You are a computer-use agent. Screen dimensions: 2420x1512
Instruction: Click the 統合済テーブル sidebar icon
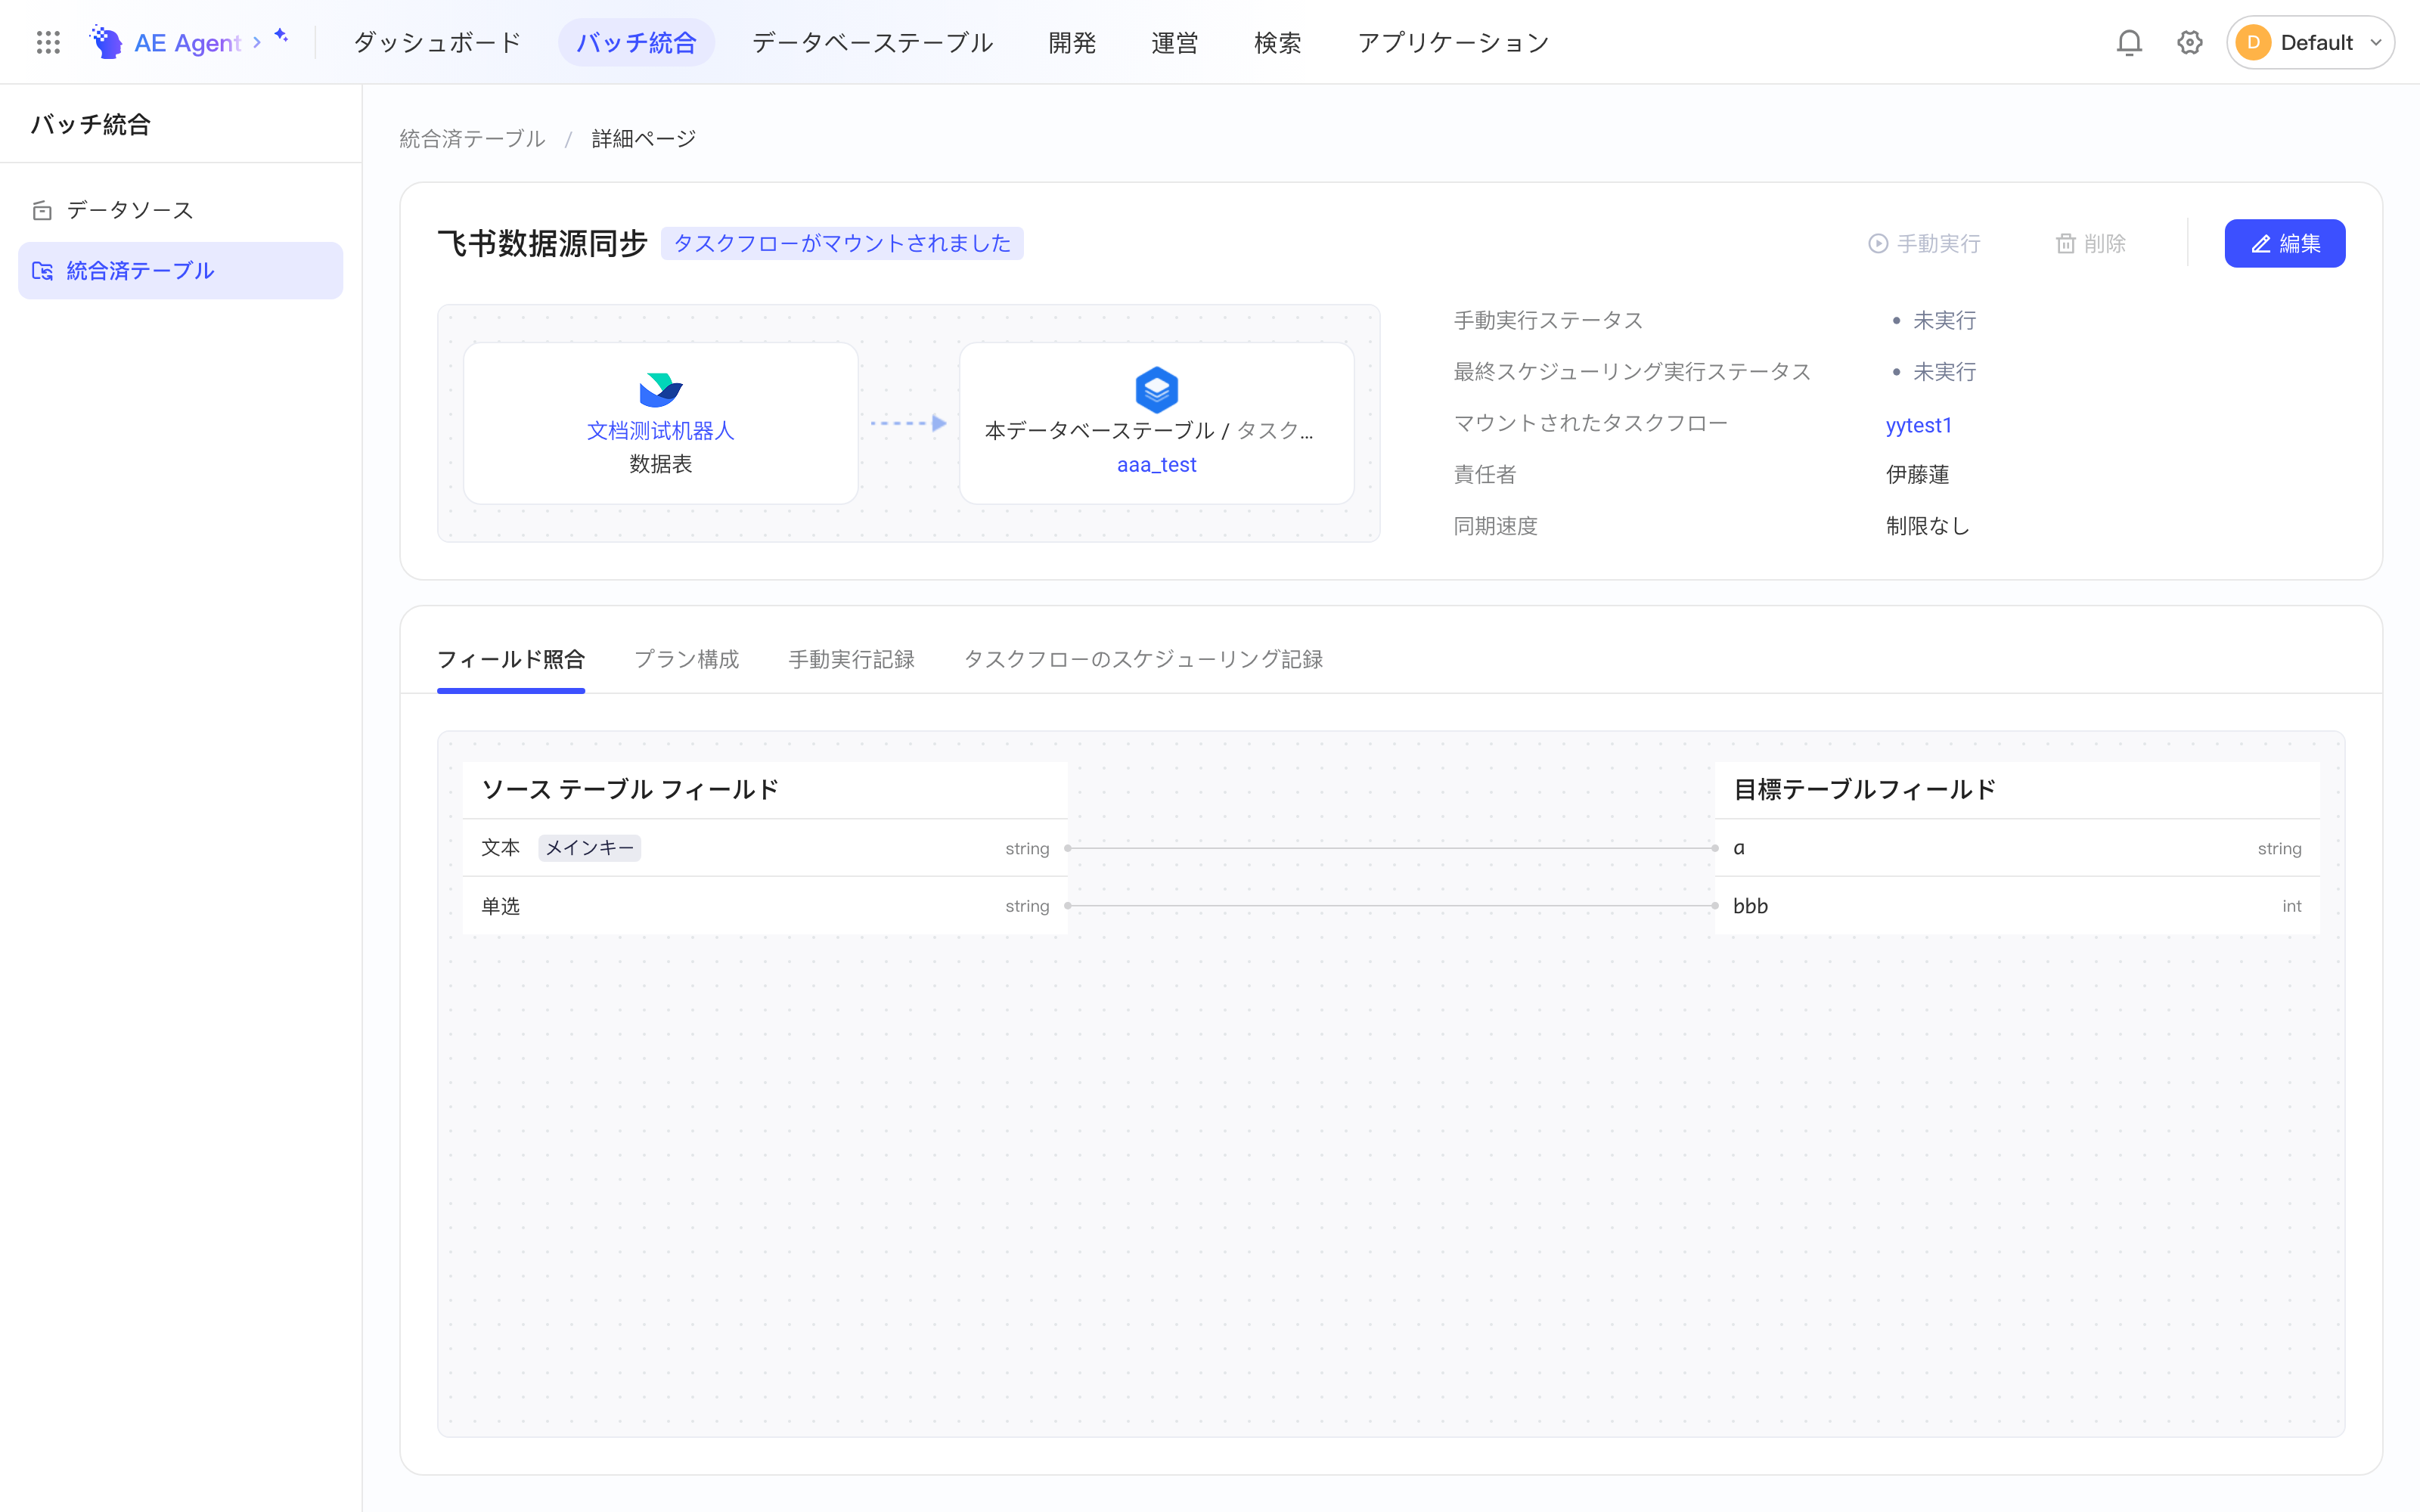(42, 271)
